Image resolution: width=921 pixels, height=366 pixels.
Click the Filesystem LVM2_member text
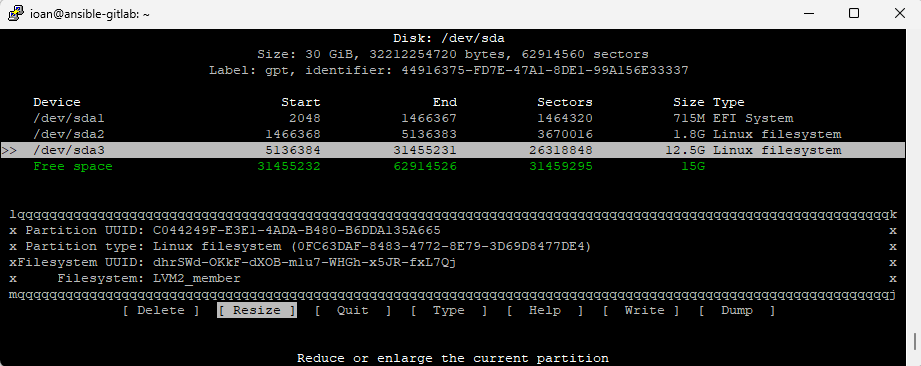click(x=197, y=278)
